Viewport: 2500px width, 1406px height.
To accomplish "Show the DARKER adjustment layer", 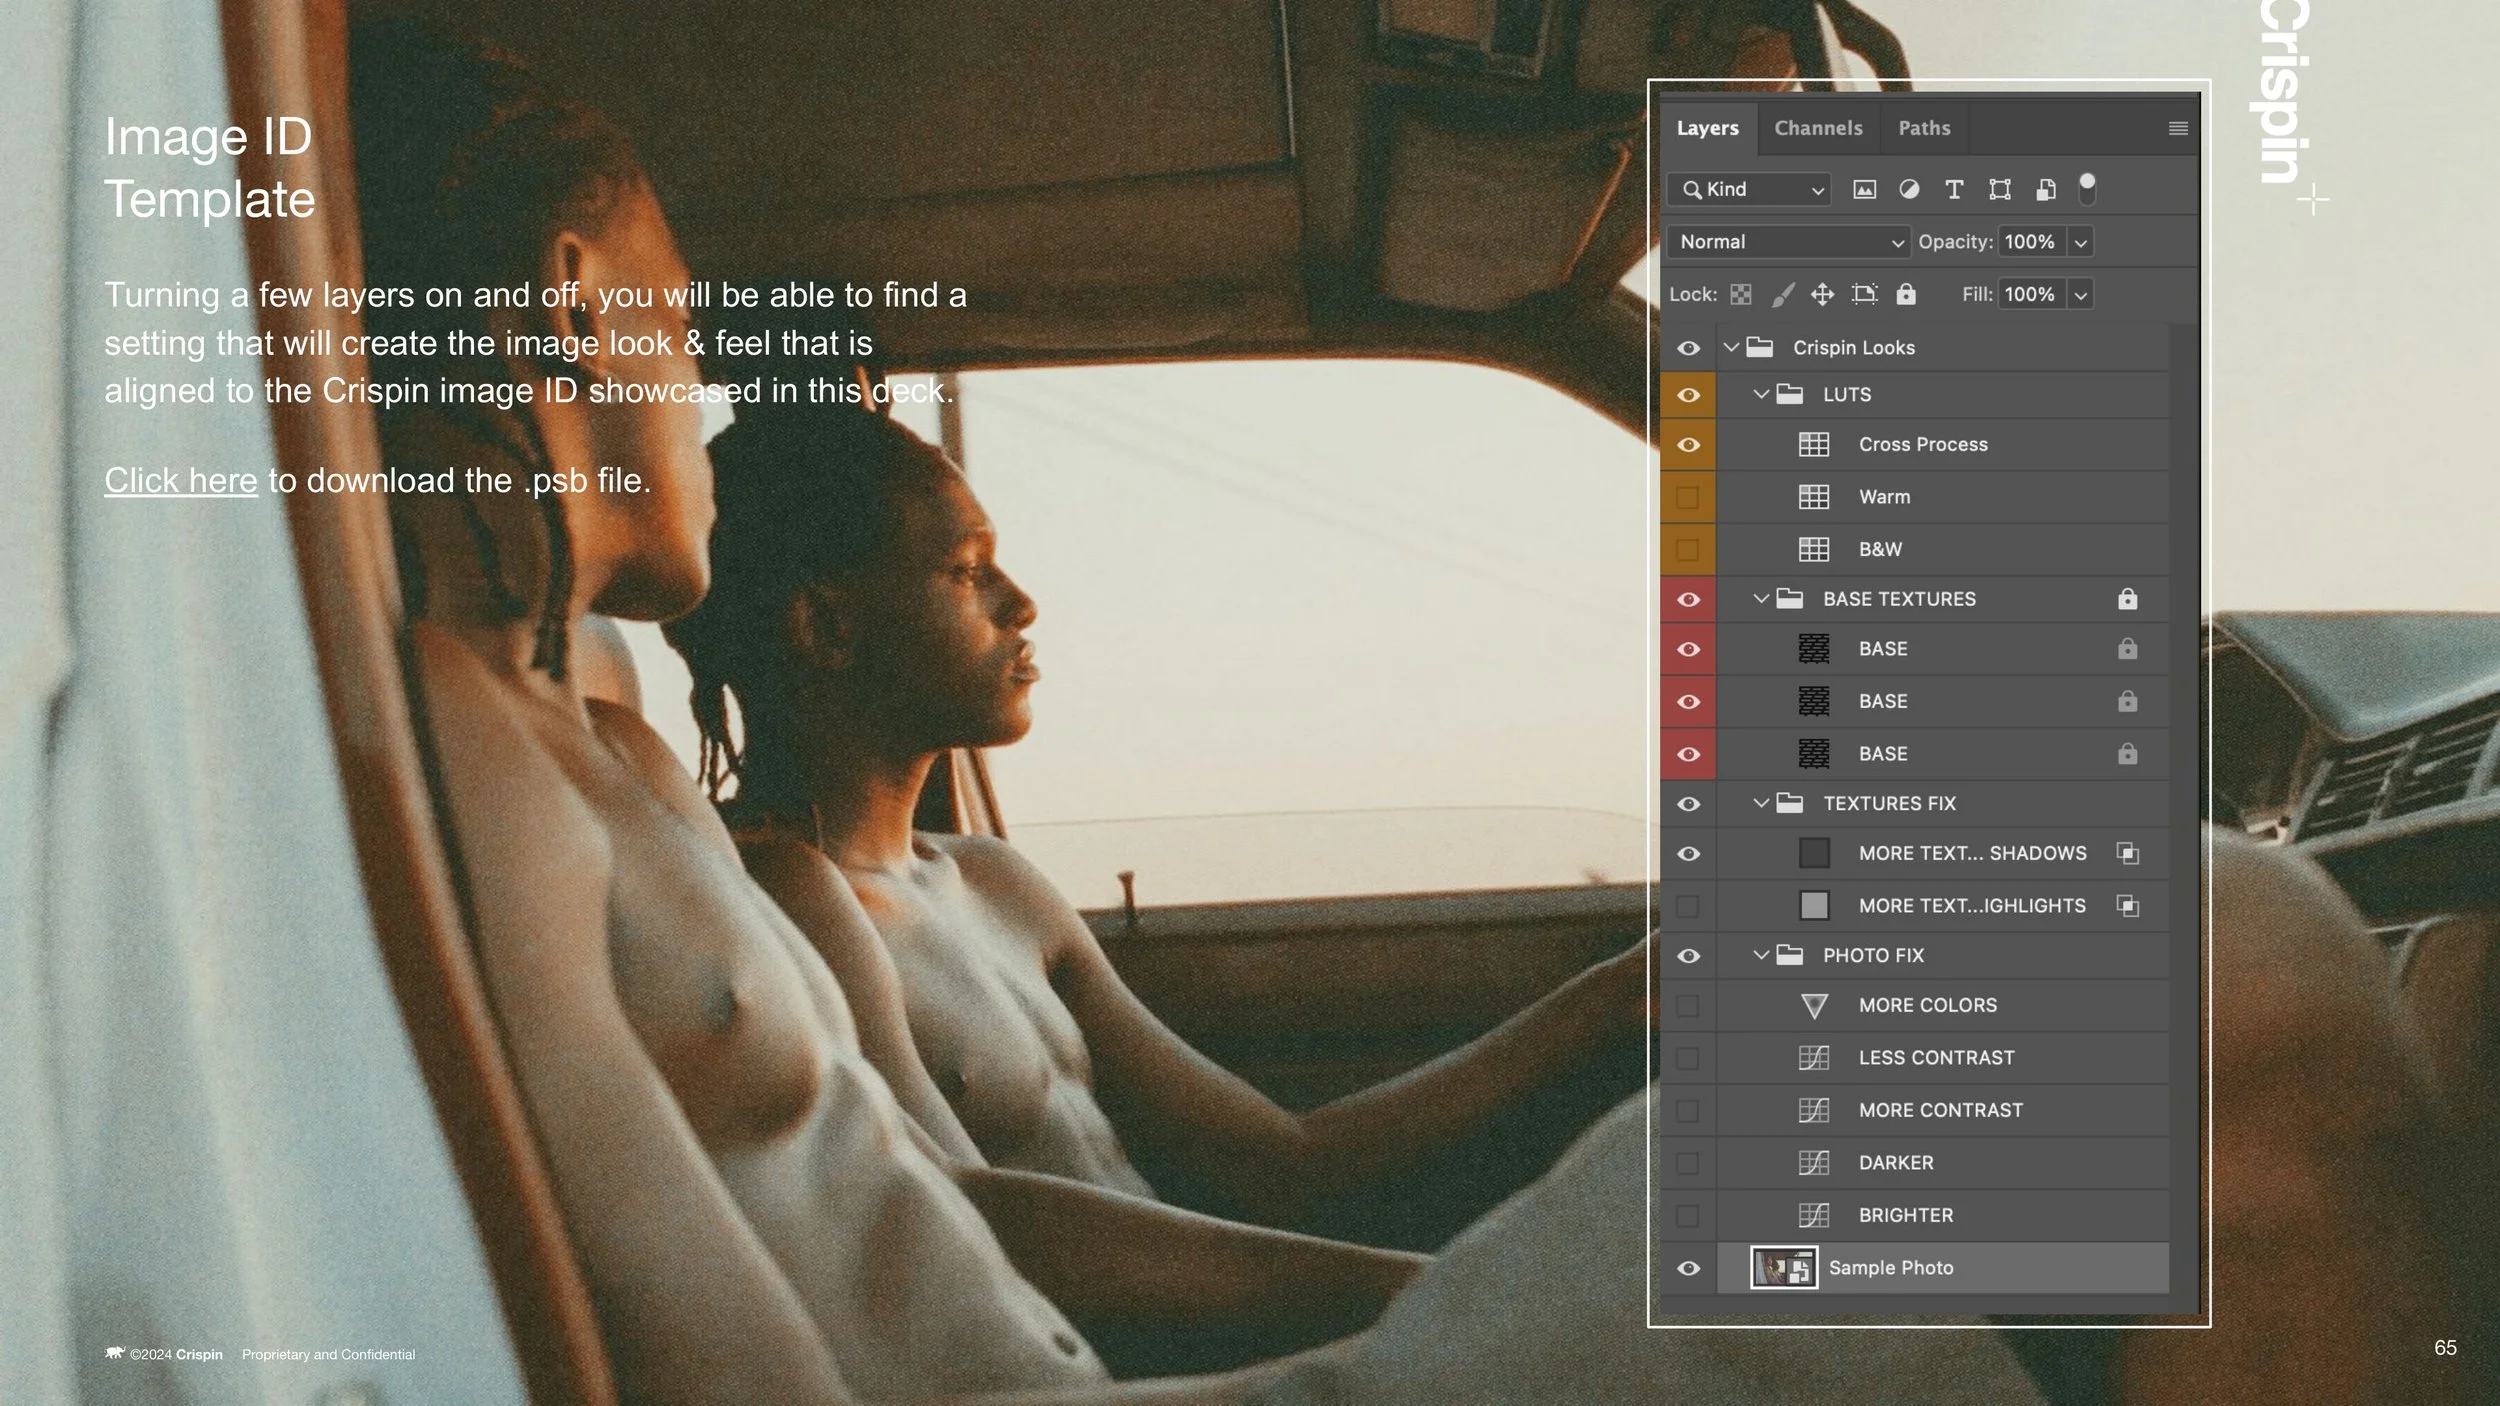I will 1687,1163.
